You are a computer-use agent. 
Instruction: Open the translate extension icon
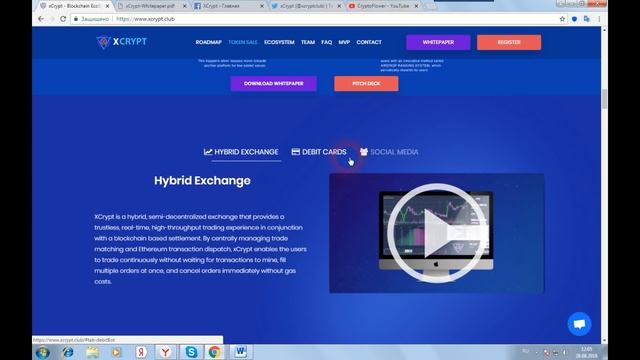point(587,19)
